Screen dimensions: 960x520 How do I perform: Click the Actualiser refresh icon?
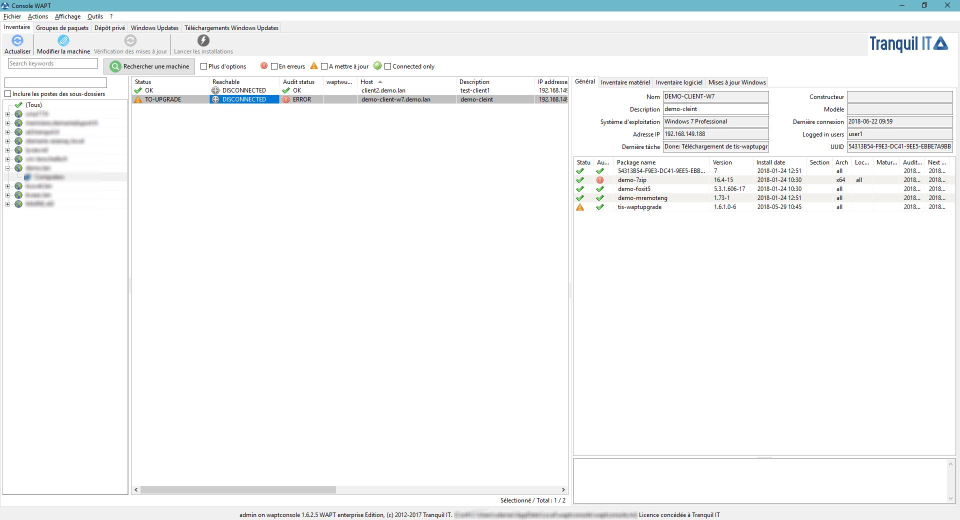click(x=17, y=40)
